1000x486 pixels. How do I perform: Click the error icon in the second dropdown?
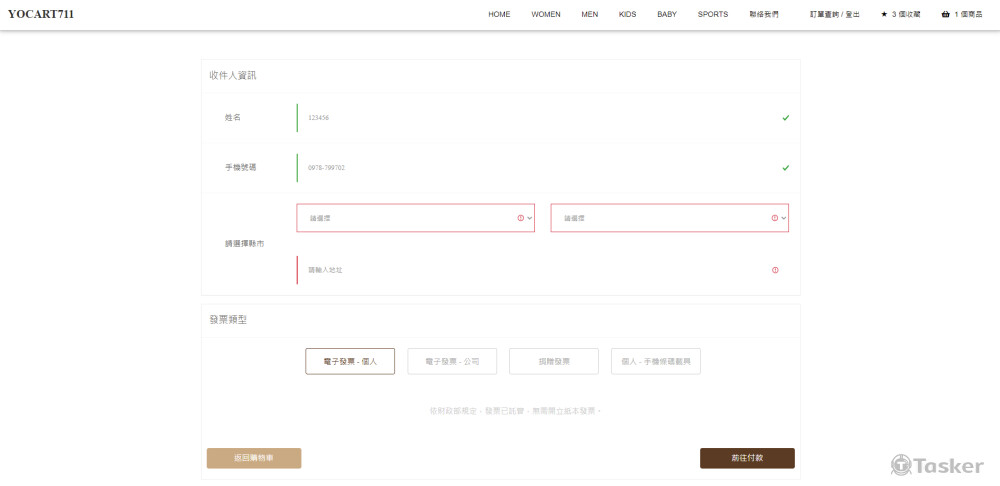pos(775,218)
